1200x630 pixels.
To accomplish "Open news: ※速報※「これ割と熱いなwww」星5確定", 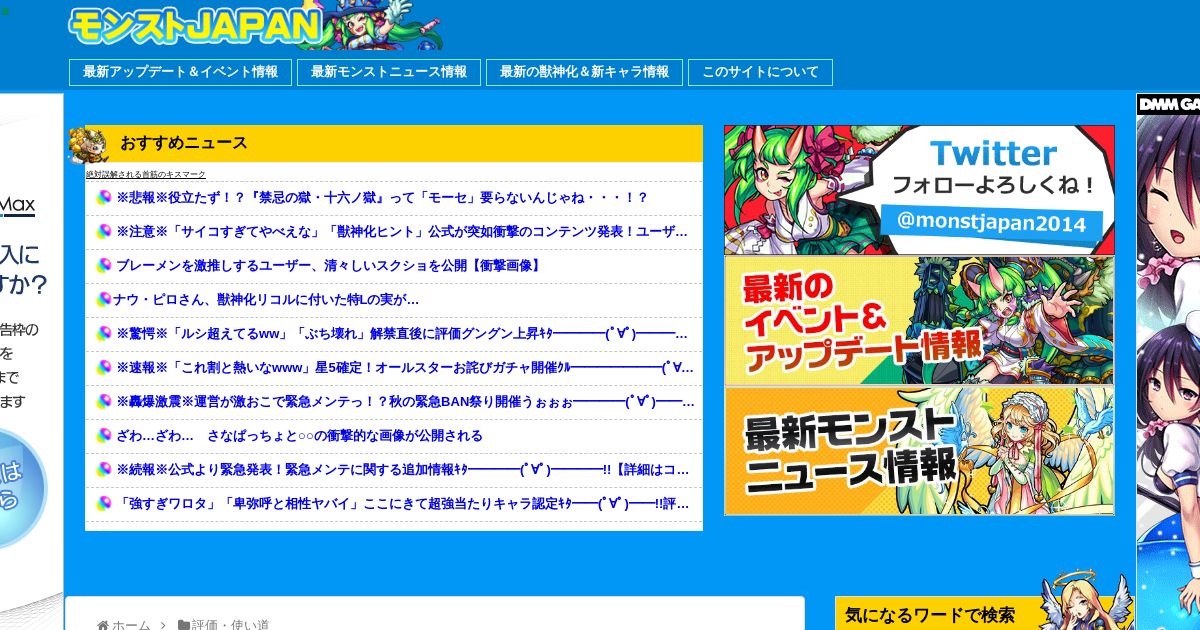I will pos(404,368).
